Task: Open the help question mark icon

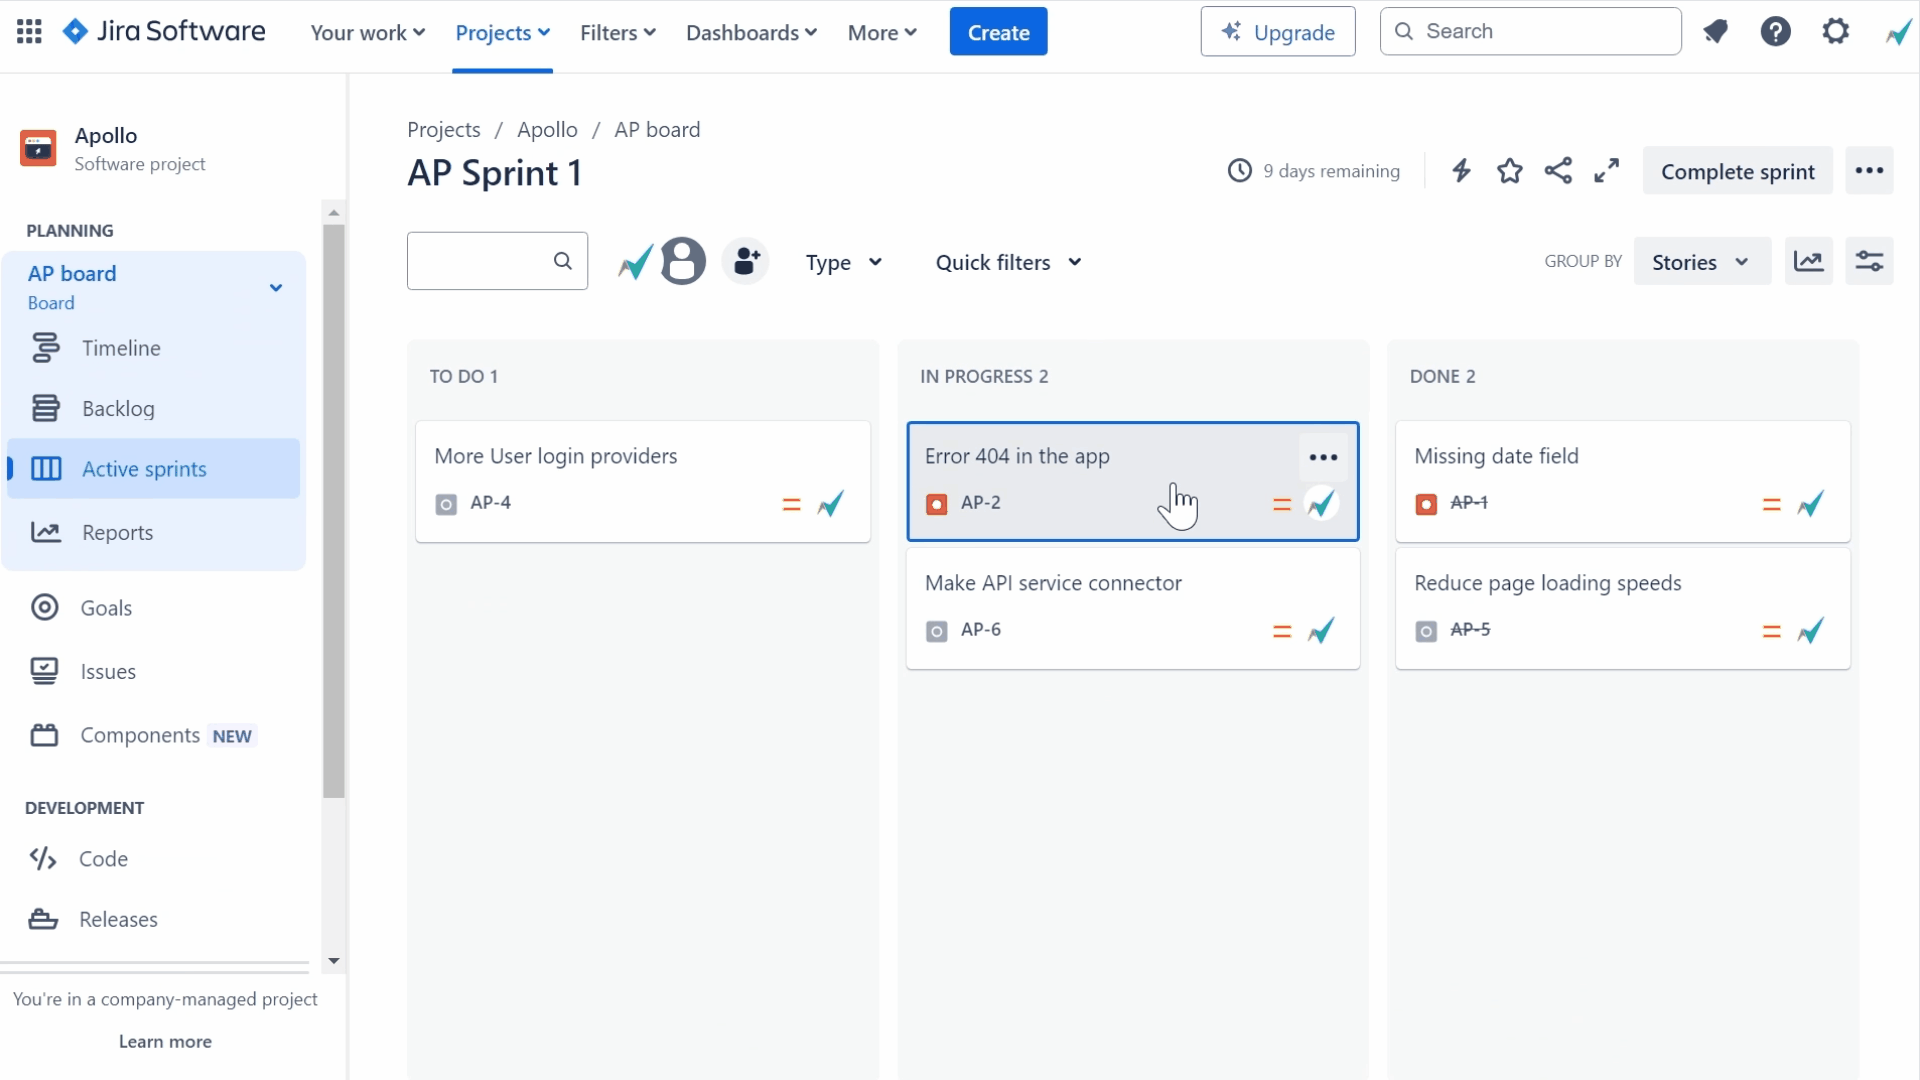Action: [1776, 32]
